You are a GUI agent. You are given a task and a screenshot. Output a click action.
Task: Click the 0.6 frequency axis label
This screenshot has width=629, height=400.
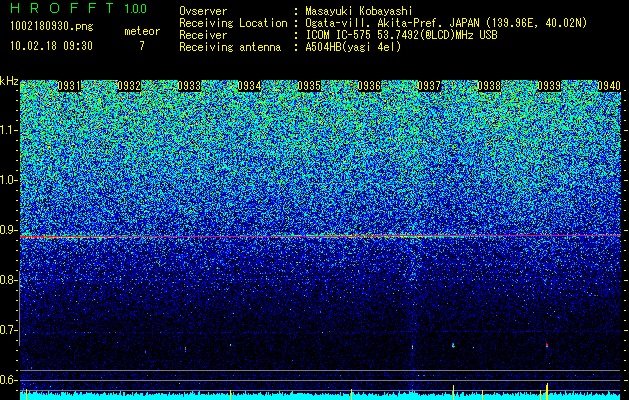(8, 380)
